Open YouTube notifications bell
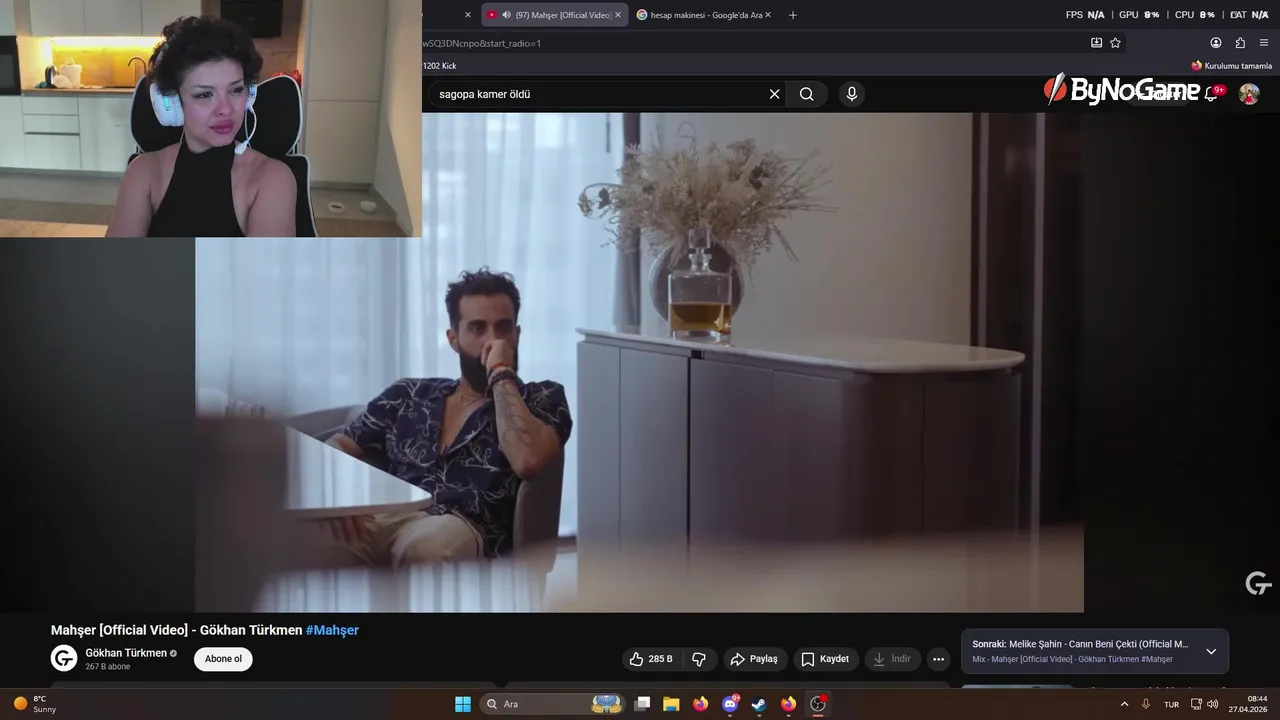1280x720 pixels. [x=1211, y=94]
